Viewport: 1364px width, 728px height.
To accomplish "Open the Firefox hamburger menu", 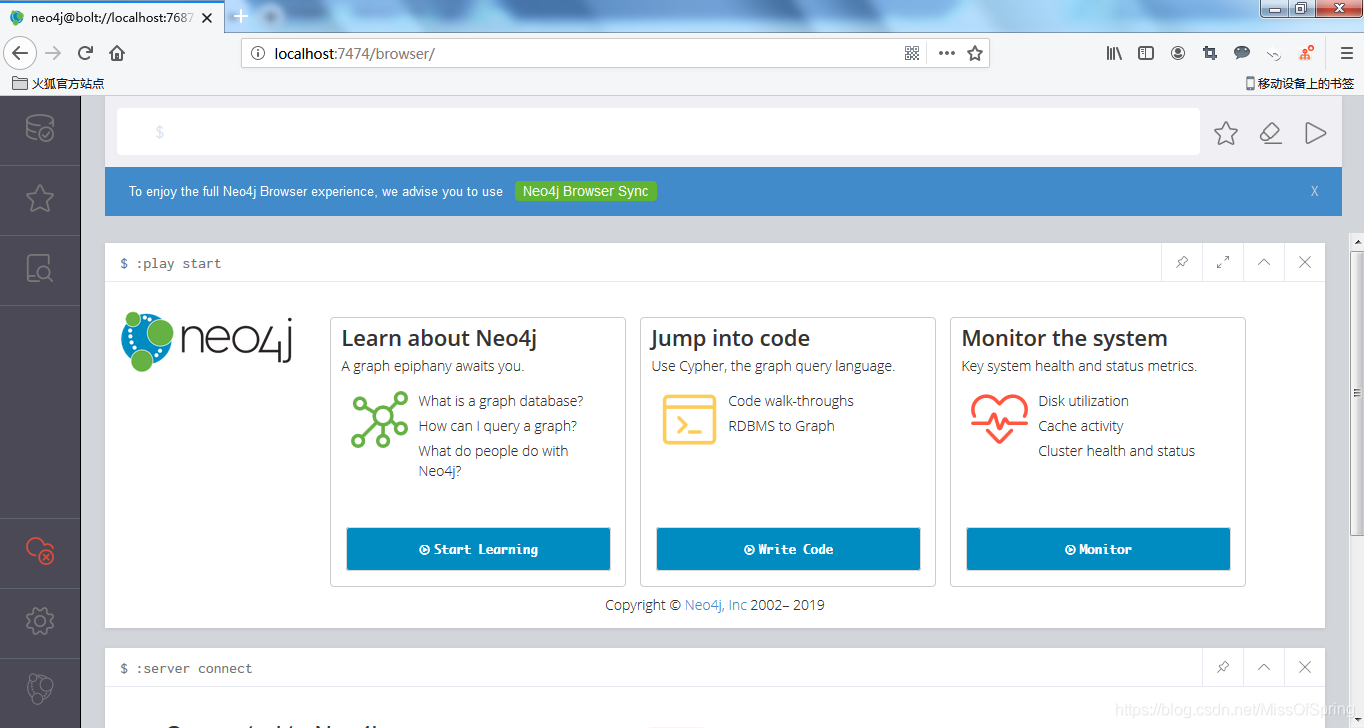I will (1346, 53).
